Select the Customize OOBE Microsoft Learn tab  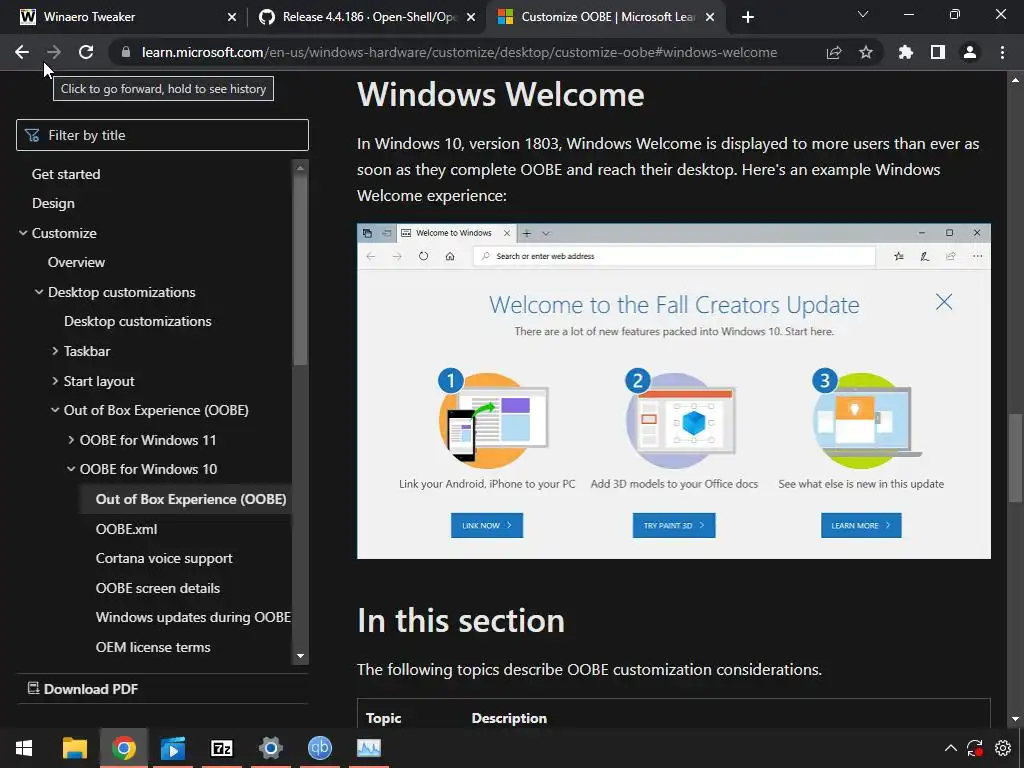(607, 17)
